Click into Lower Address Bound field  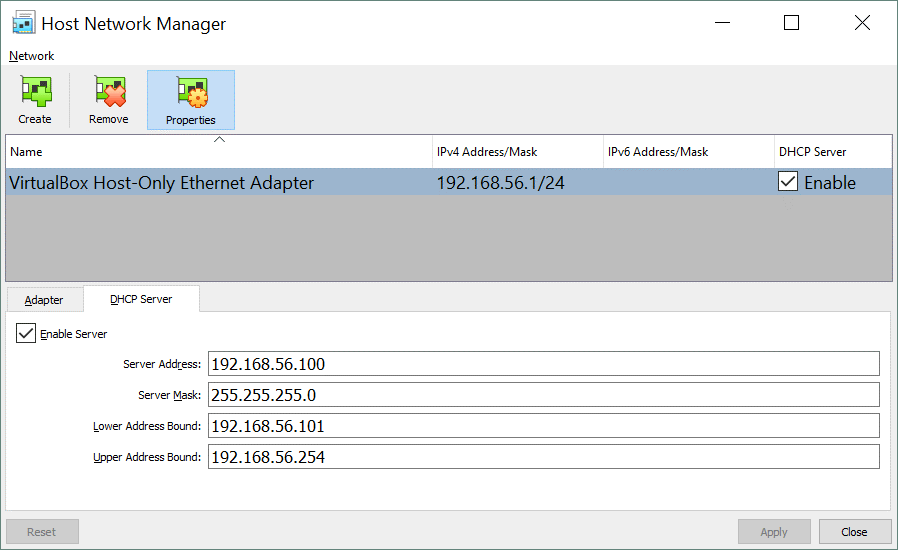click(x=543, y=426)
